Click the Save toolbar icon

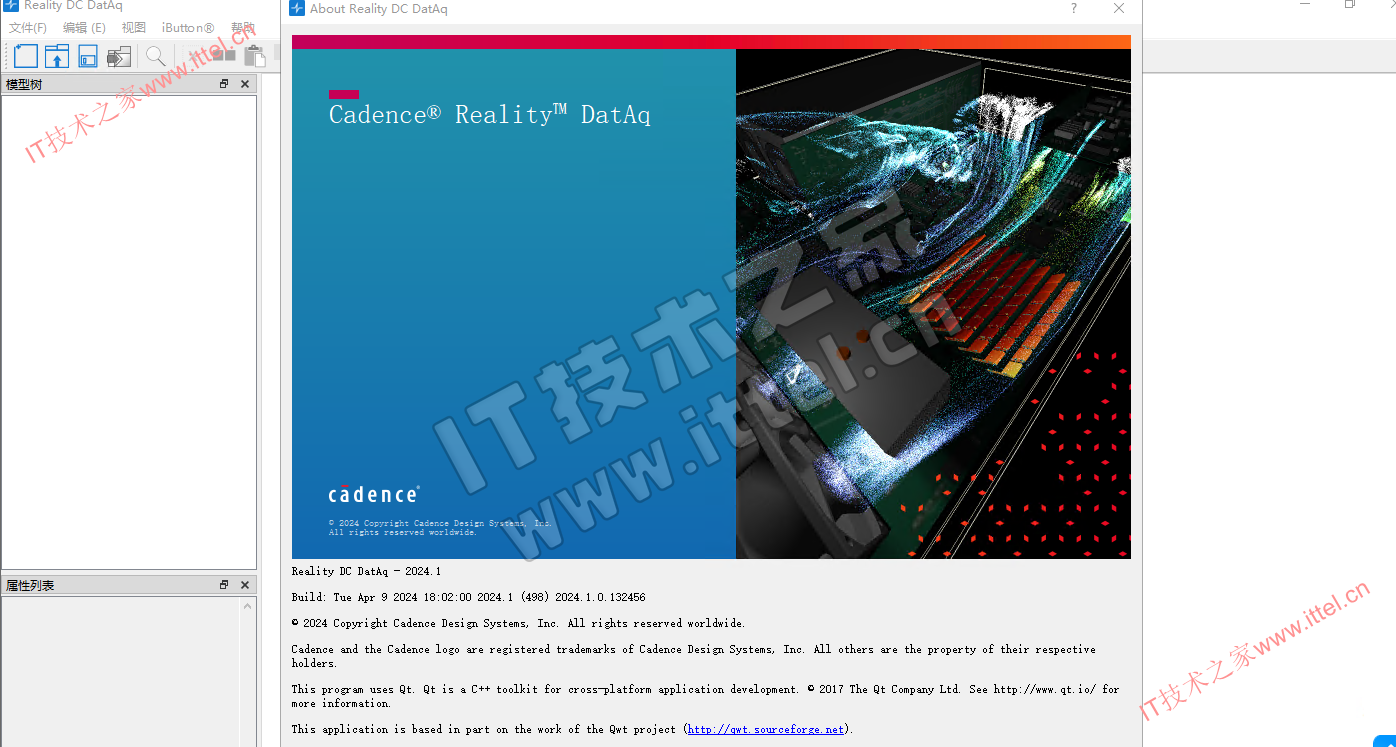88,56
